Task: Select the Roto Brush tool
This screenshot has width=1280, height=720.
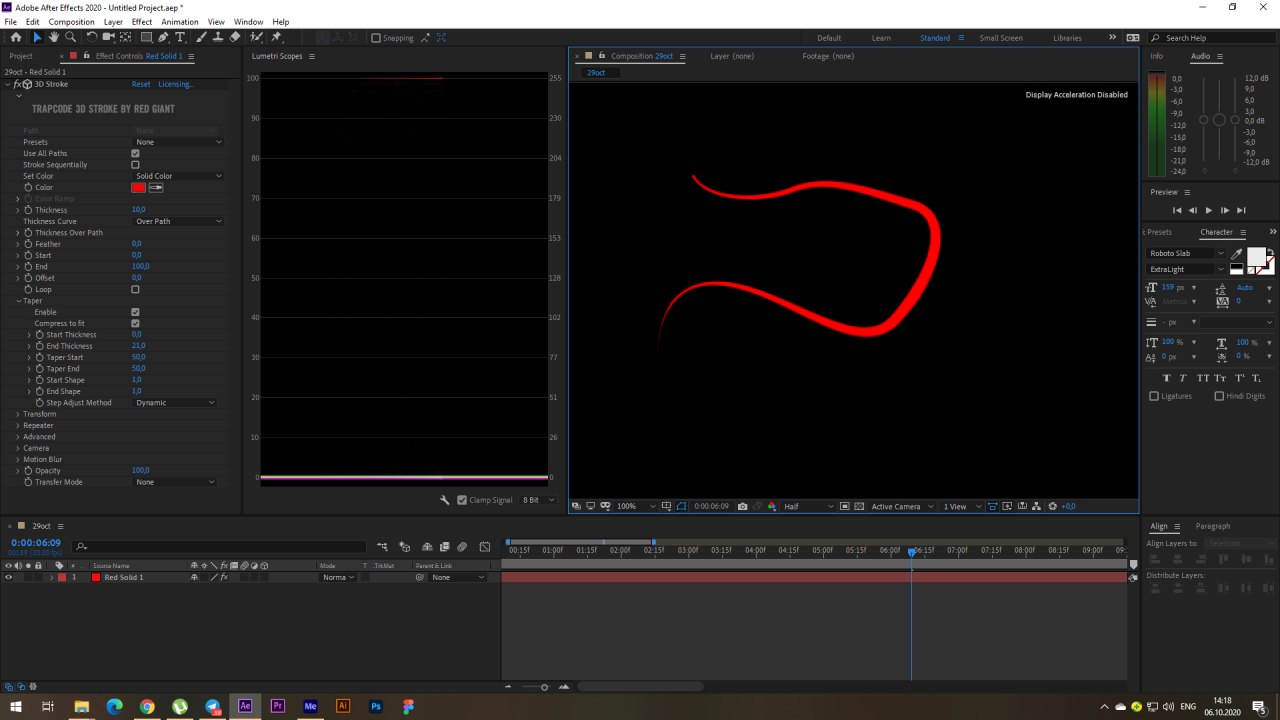Action: tap(257, 37)
